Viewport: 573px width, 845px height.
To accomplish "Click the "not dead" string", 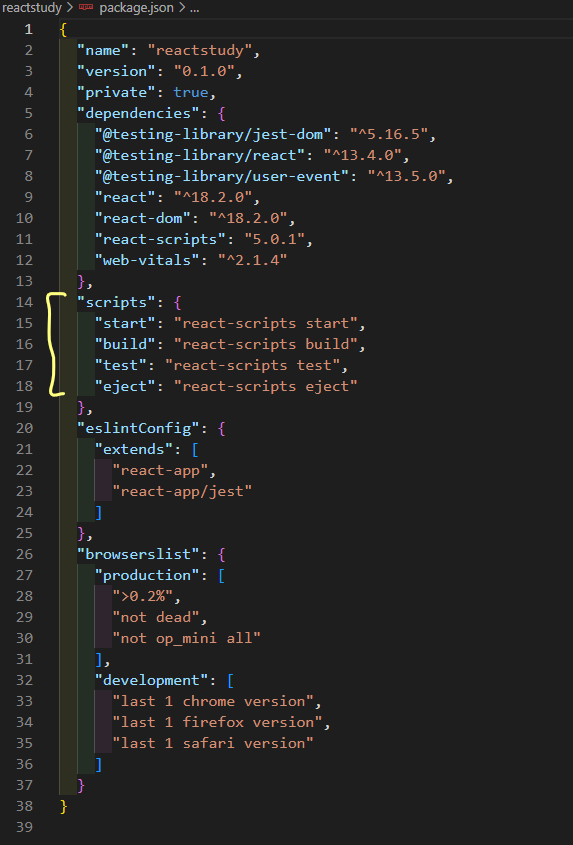I will coord(156,618).
